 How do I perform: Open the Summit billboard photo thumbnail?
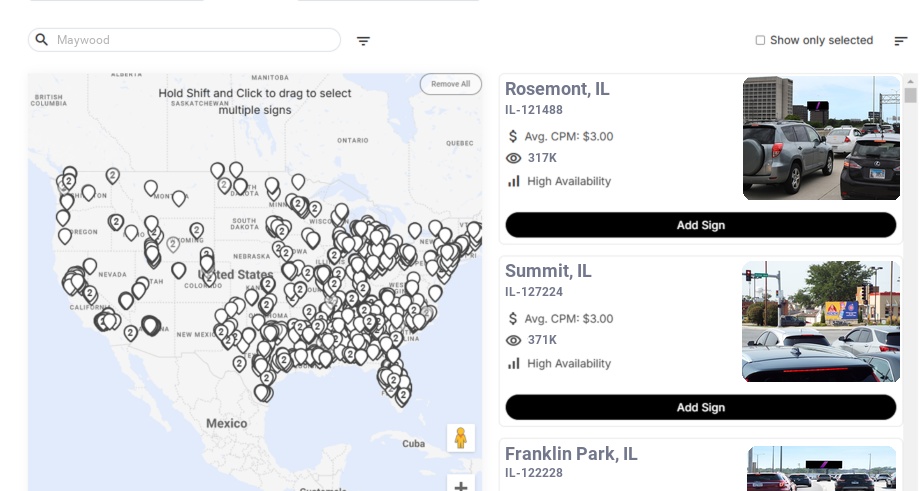pos(821,321)
